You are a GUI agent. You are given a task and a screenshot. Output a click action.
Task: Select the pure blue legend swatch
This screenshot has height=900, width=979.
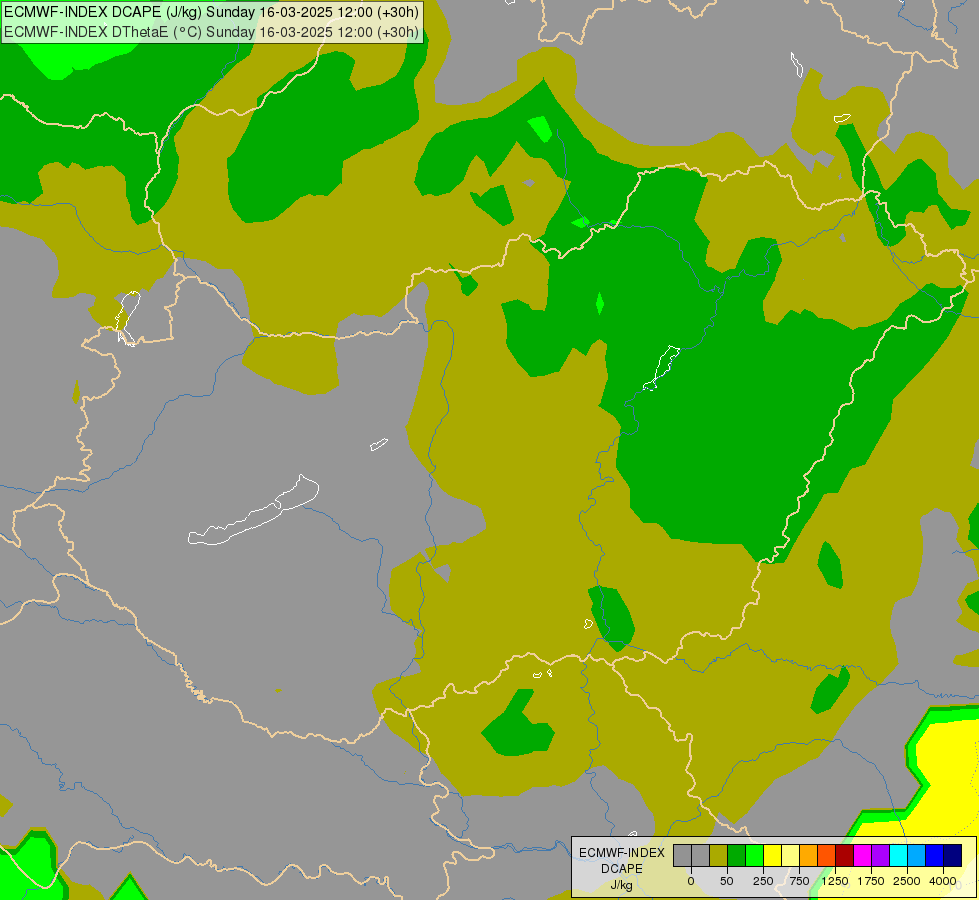click(x=934, y=855)
